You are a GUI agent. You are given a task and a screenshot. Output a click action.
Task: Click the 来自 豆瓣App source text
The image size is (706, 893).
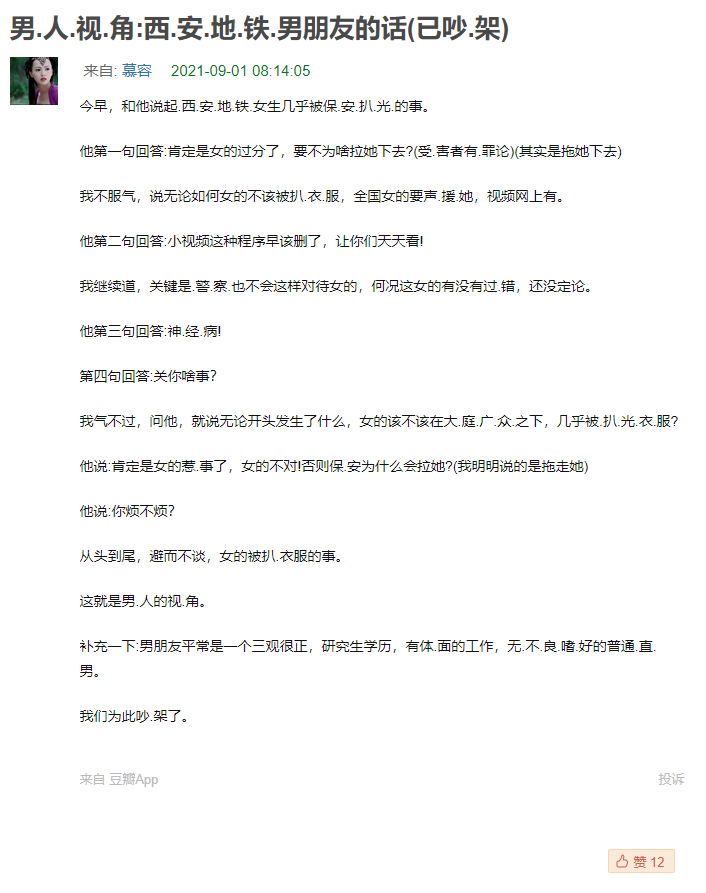tap(119, 779)
